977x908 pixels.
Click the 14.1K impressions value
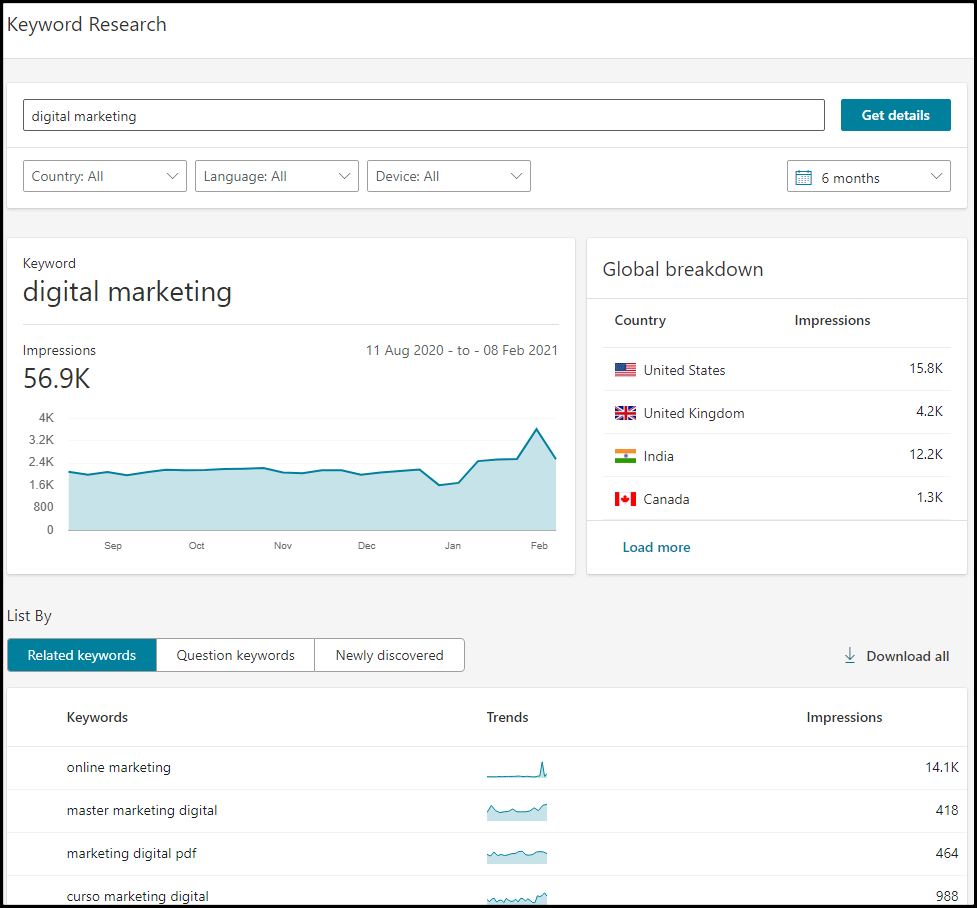tap(941, 767)
